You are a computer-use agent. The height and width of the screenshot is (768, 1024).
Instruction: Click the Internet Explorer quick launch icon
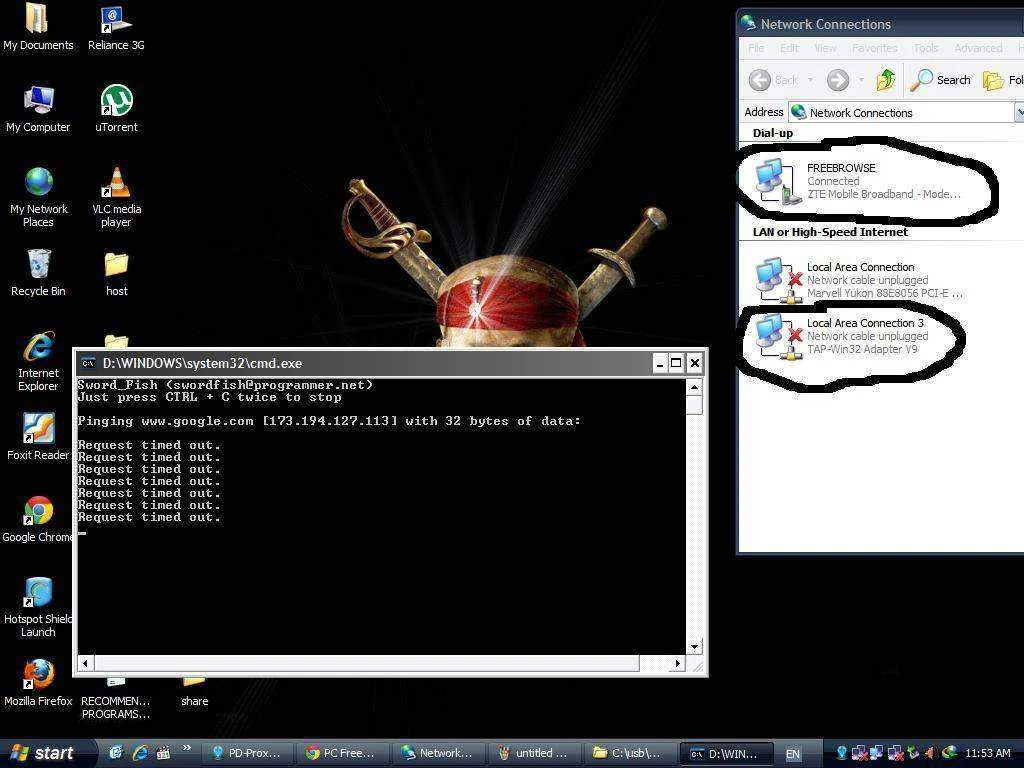140,753
